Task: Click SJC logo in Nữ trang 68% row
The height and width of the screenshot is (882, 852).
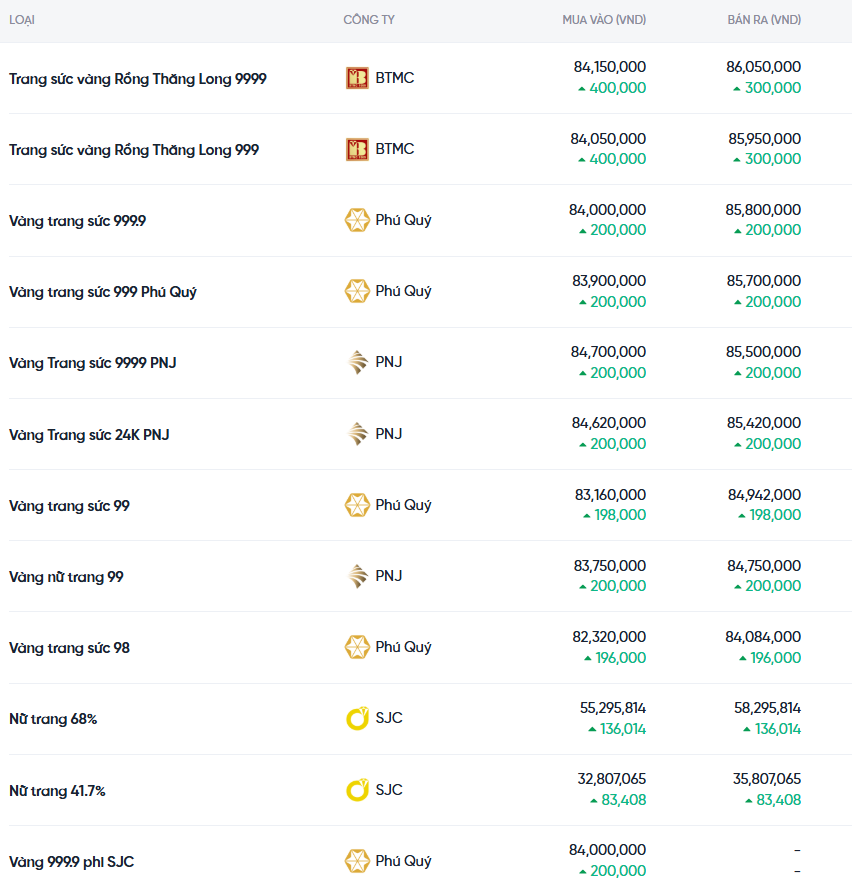Action: point(357,718)
